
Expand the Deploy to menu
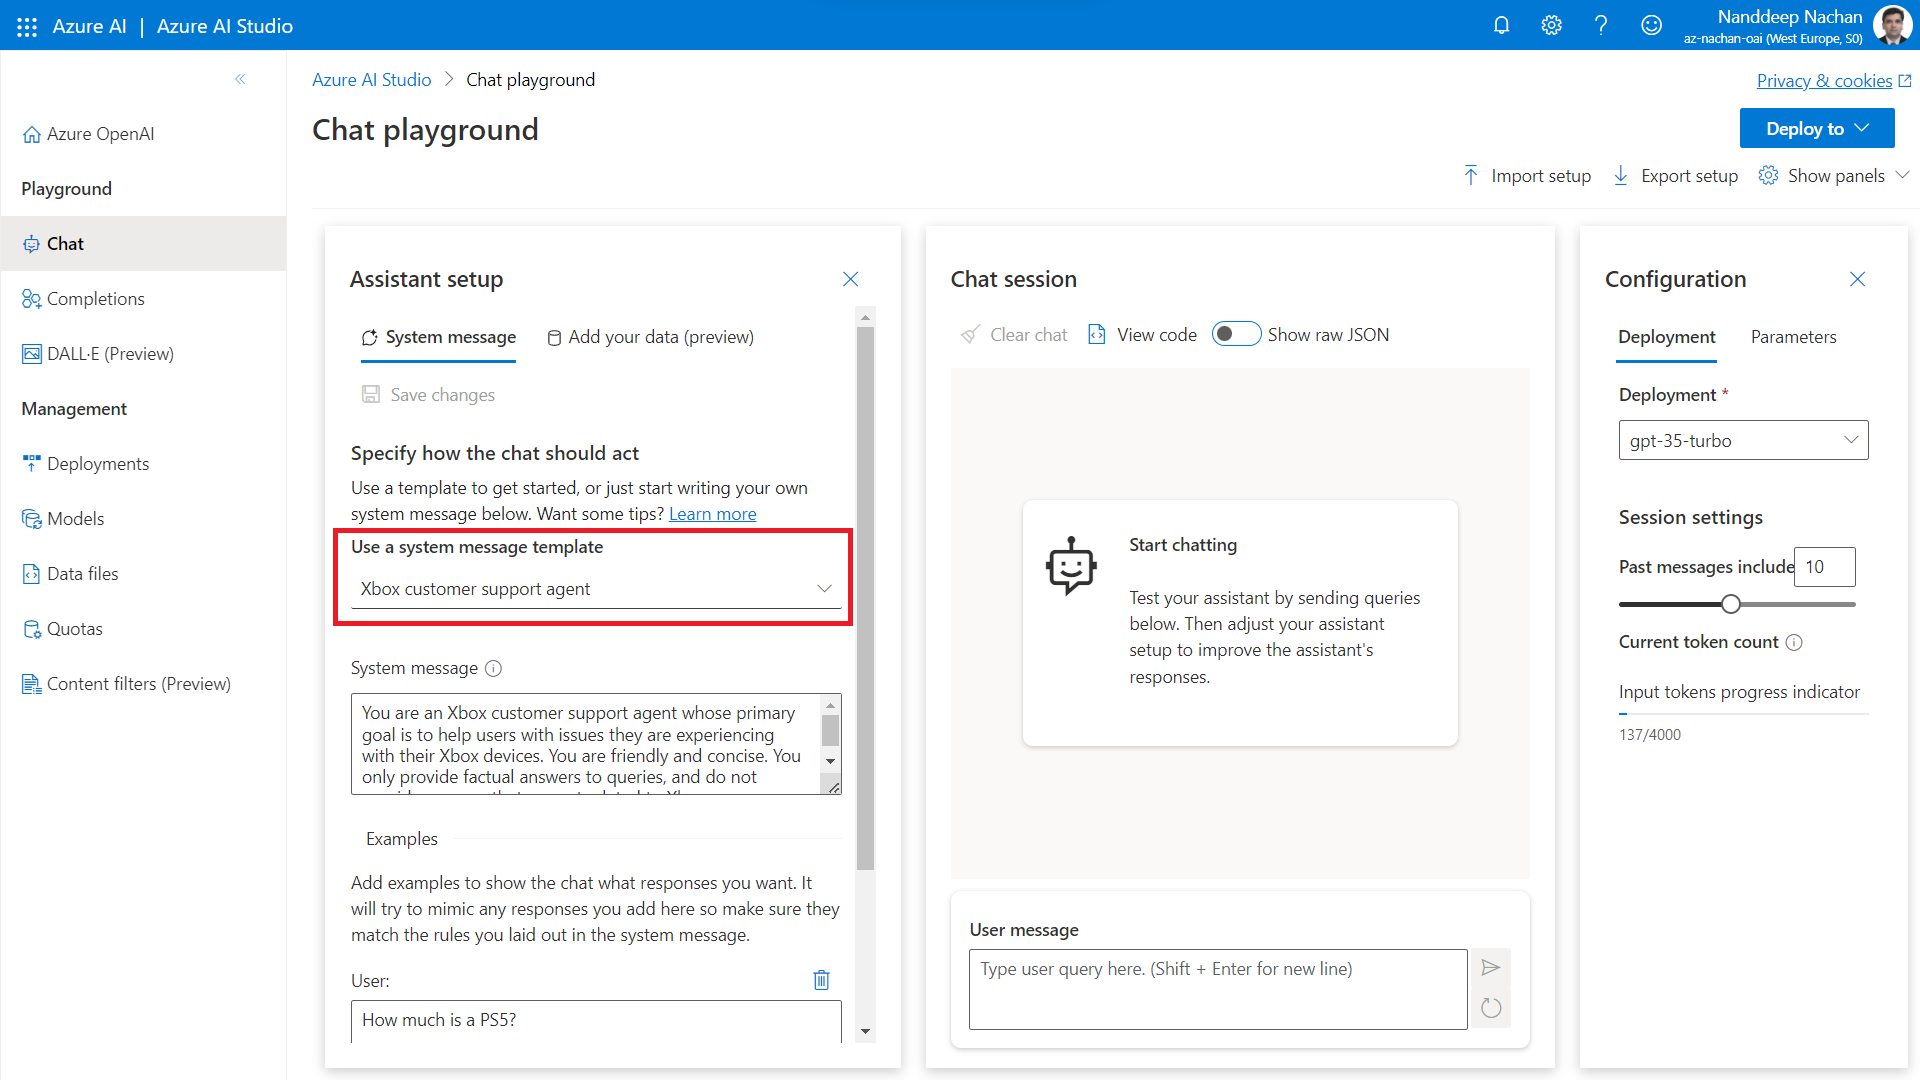(1816, 129)
